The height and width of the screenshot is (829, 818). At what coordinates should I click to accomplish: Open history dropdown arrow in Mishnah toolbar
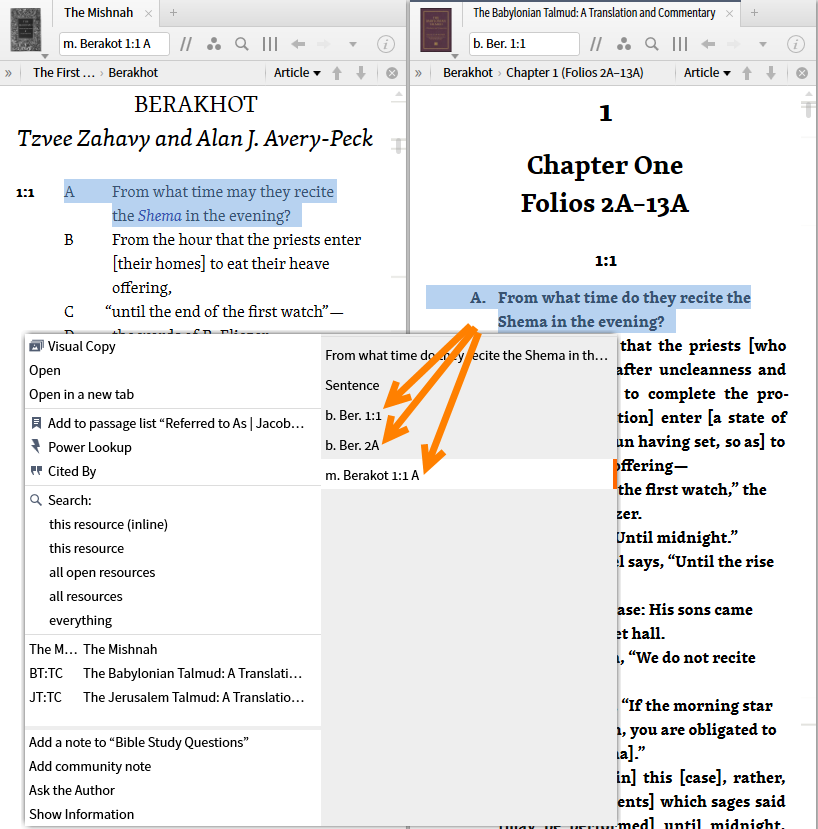click(x=353, y=44)
